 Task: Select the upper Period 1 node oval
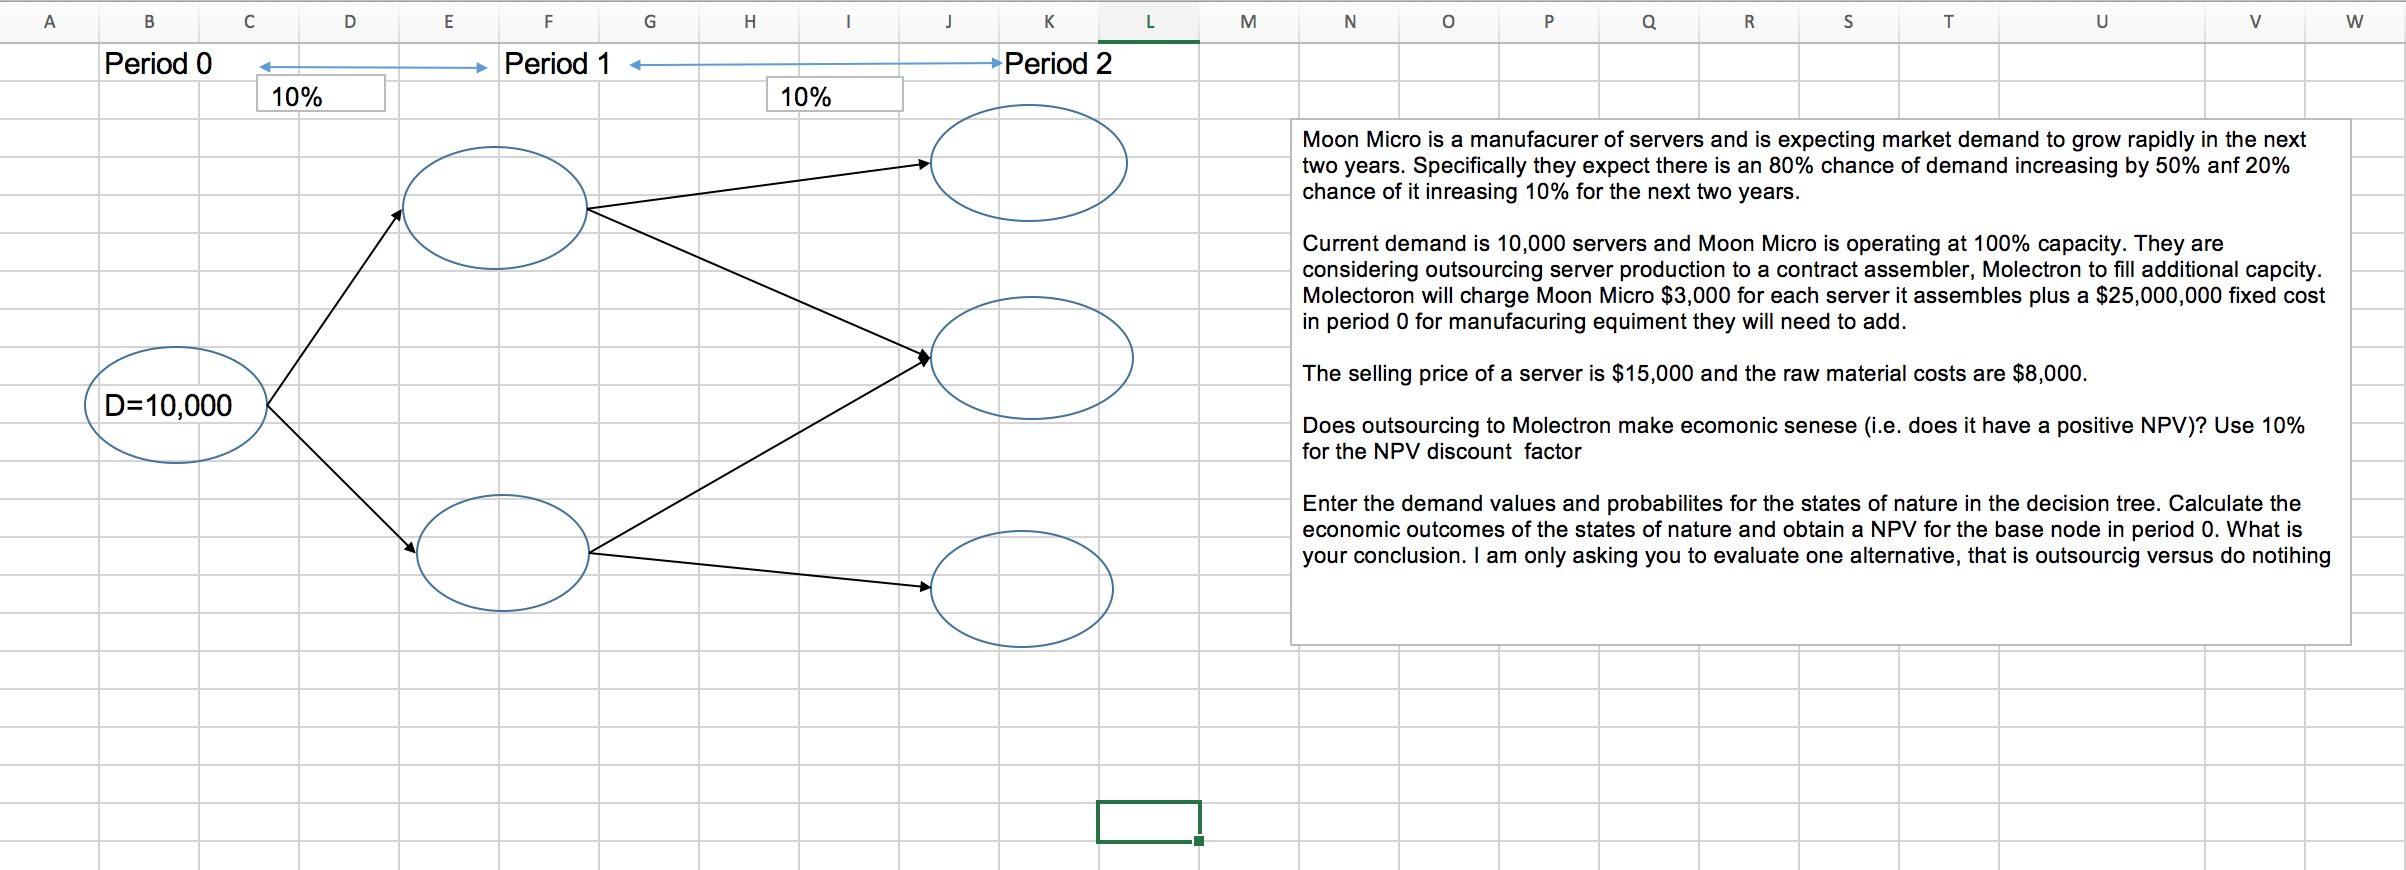(x=495, y=208)
